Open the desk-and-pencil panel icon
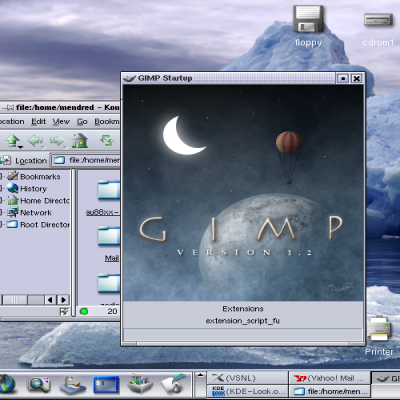The height and width of the screenshot is (400, 400). 72,385
